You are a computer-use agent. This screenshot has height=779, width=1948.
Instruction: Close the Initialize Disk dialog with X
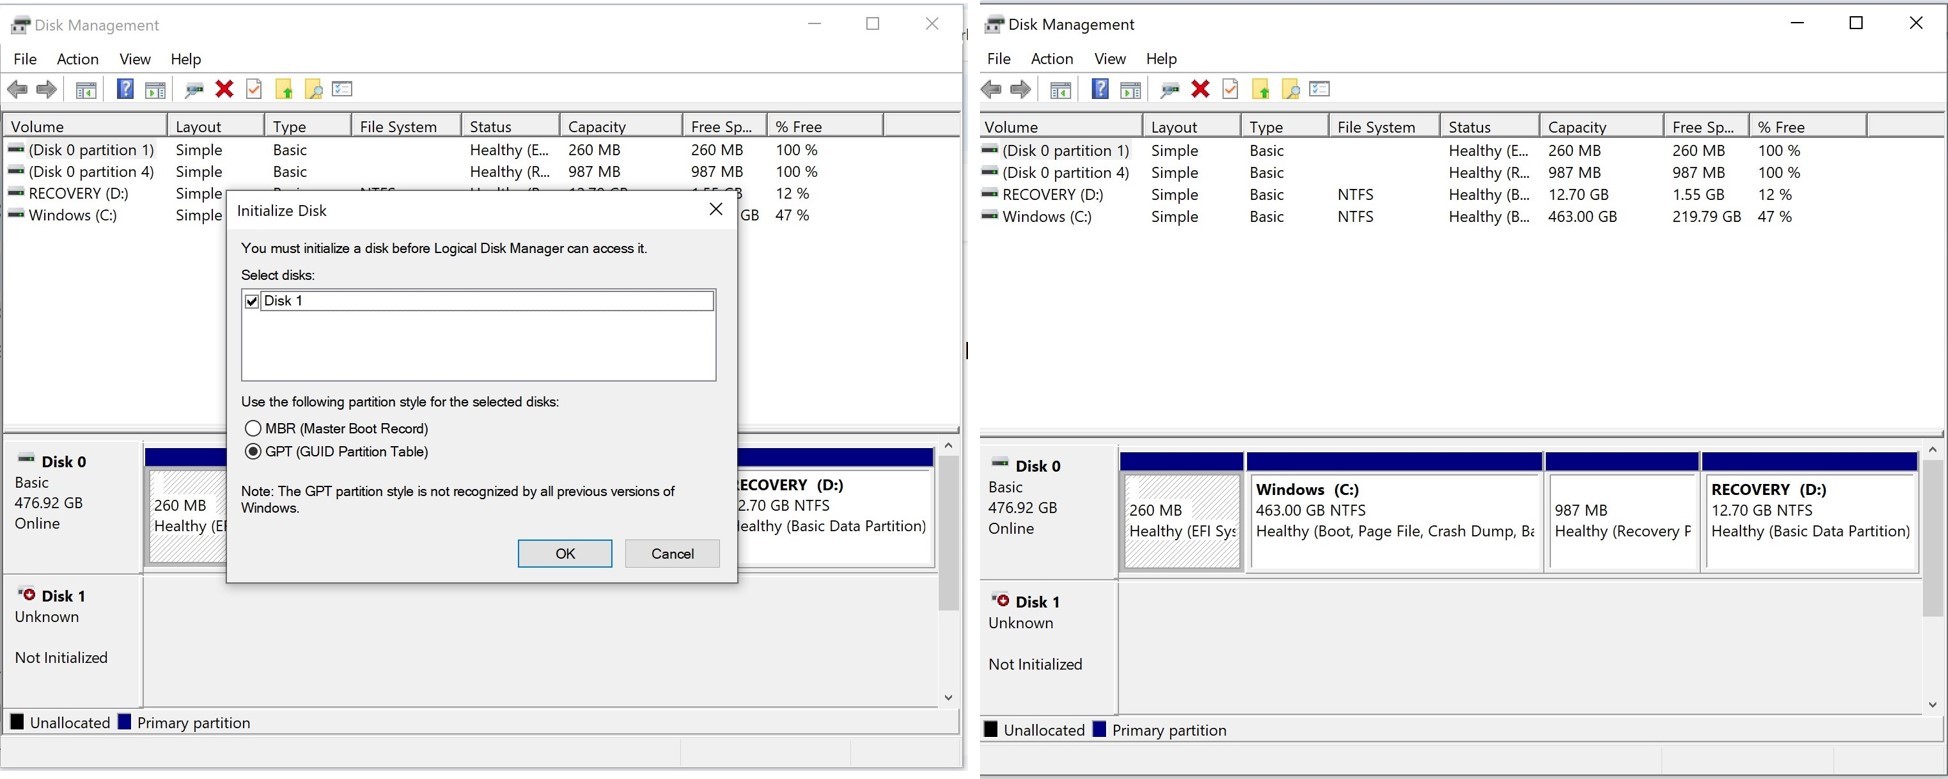tap(716, 210)
